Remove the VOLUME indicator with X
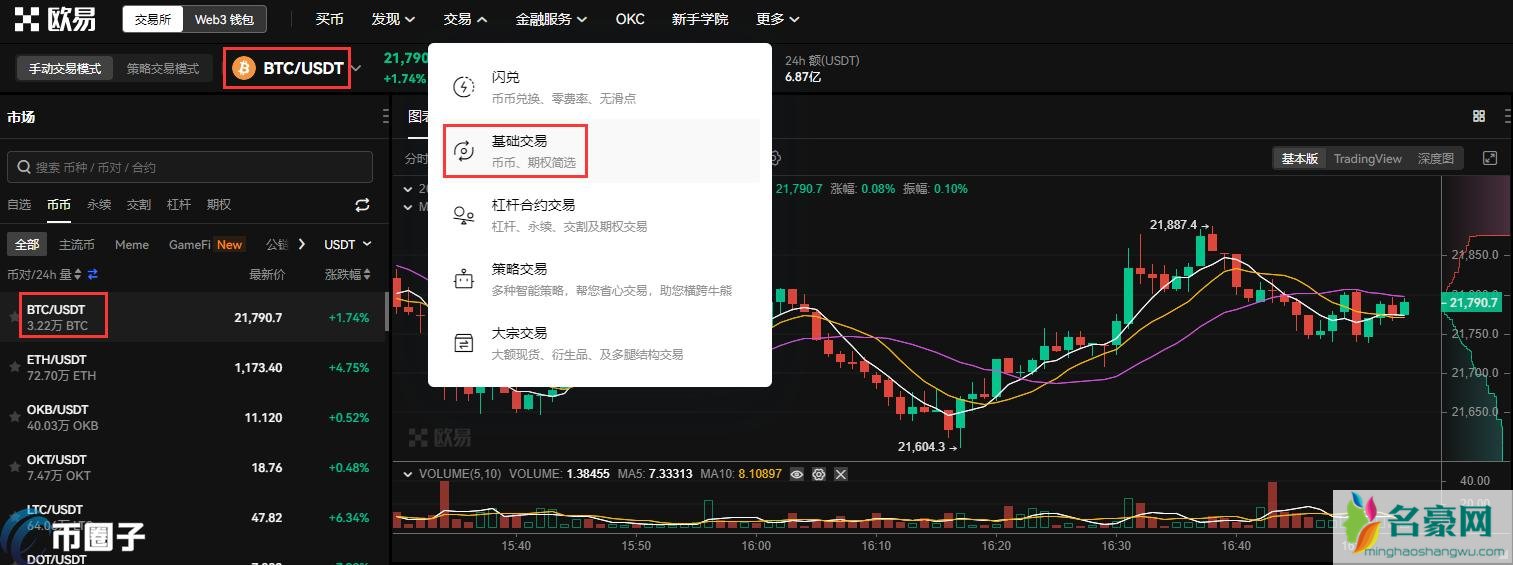Viewport: 1513px width, 565px height. (841, 474)
